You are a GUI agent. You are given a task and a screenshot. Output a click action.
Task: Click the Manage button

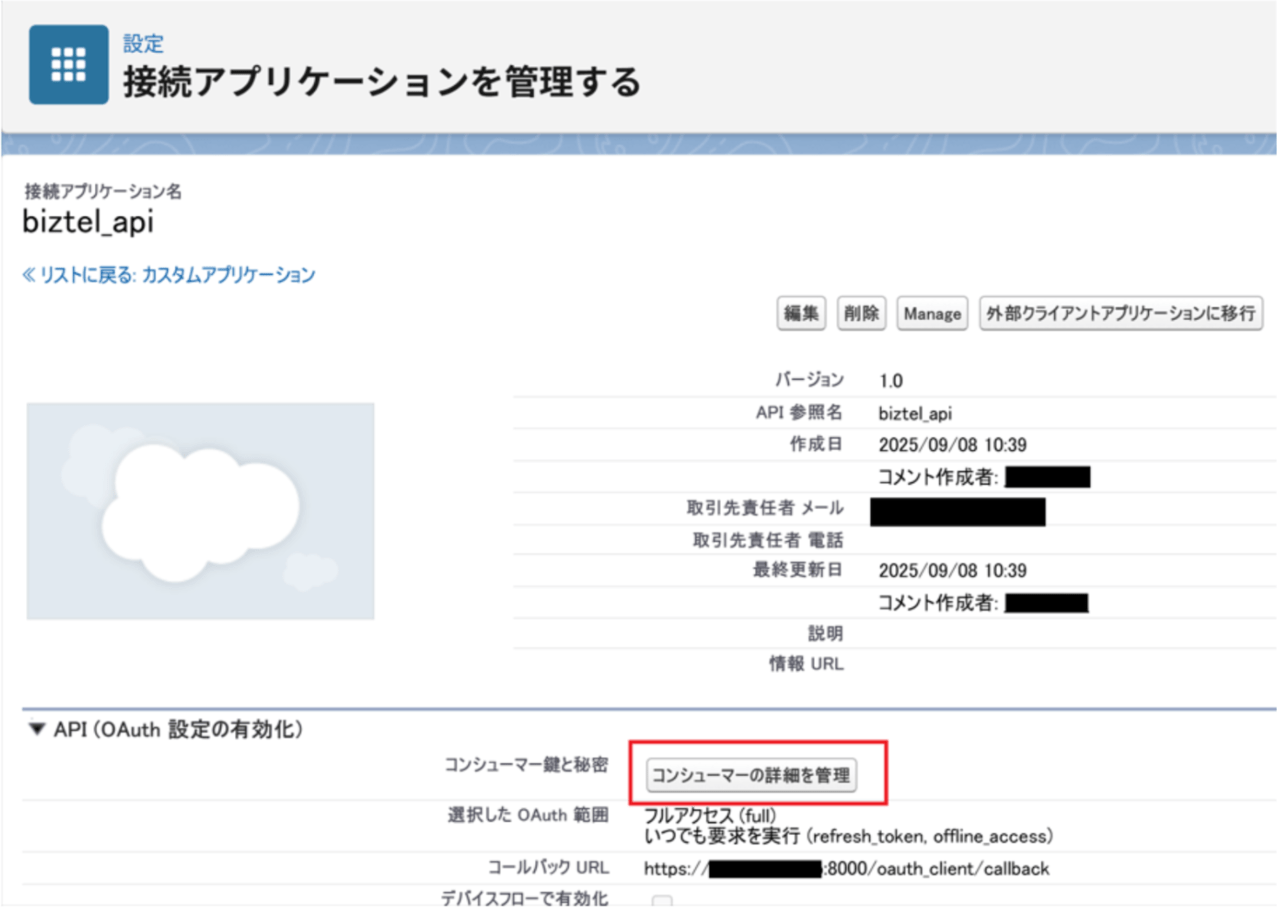(x=932, y=313)
